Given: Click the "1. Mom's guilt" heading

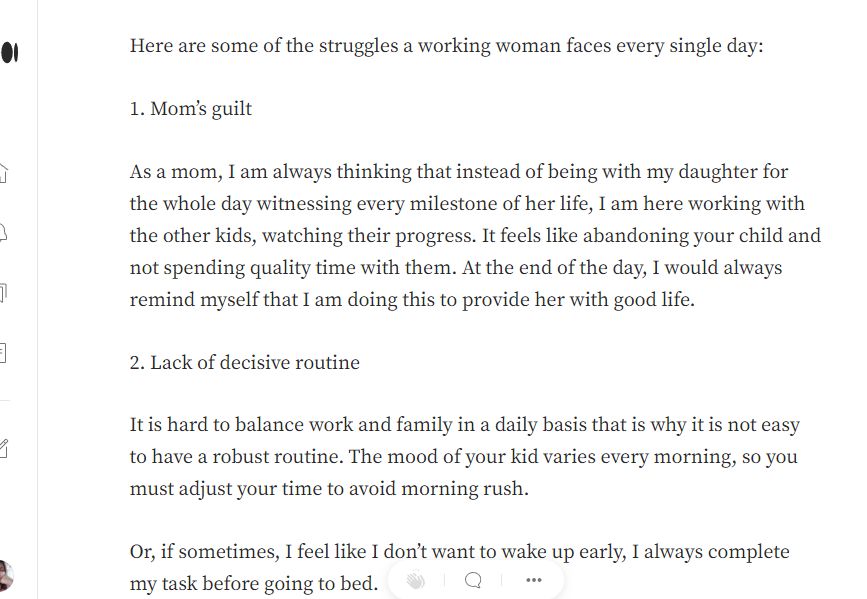Looking at the screenshot, I should tap(191, 109).
